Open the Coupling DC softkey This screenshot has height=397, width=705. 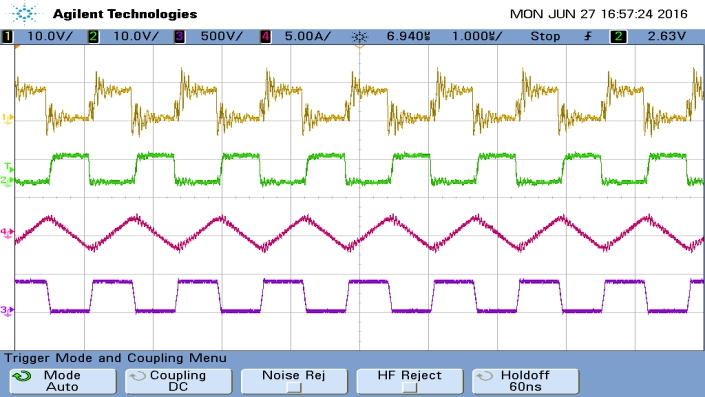click(x=178, y=381)
